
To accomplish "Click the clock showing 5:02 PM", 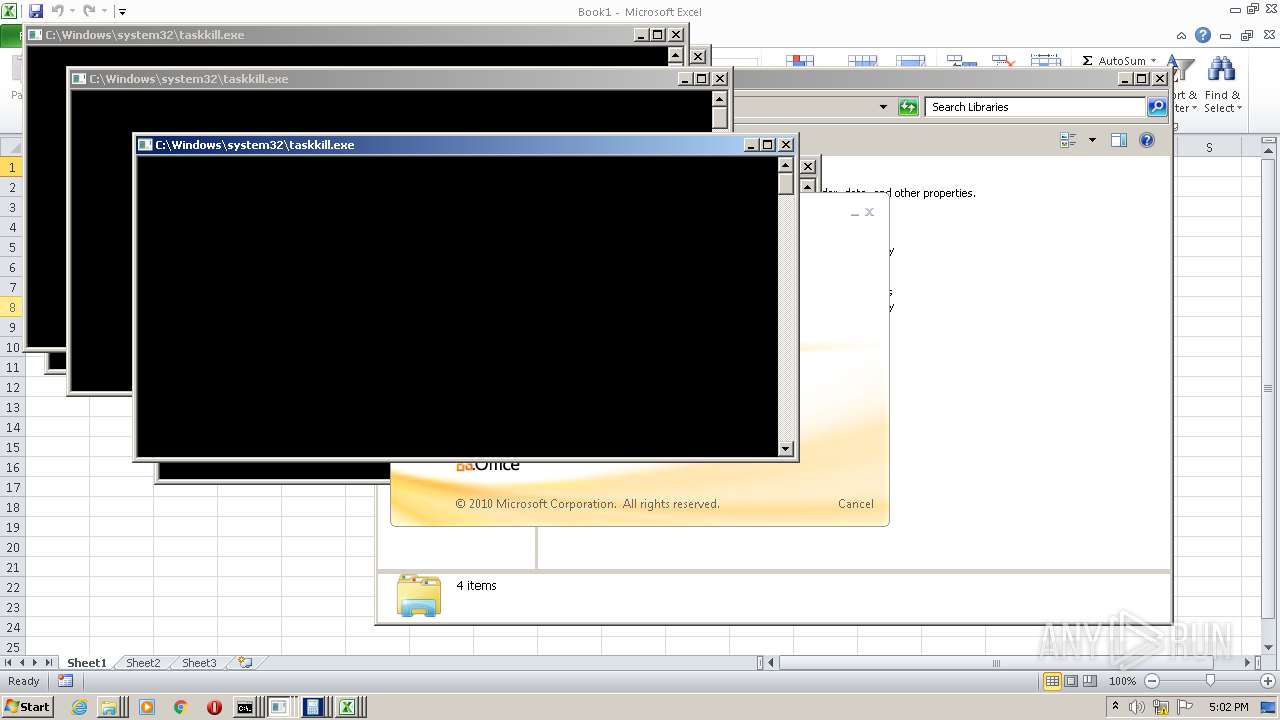I will [1229, 707].
